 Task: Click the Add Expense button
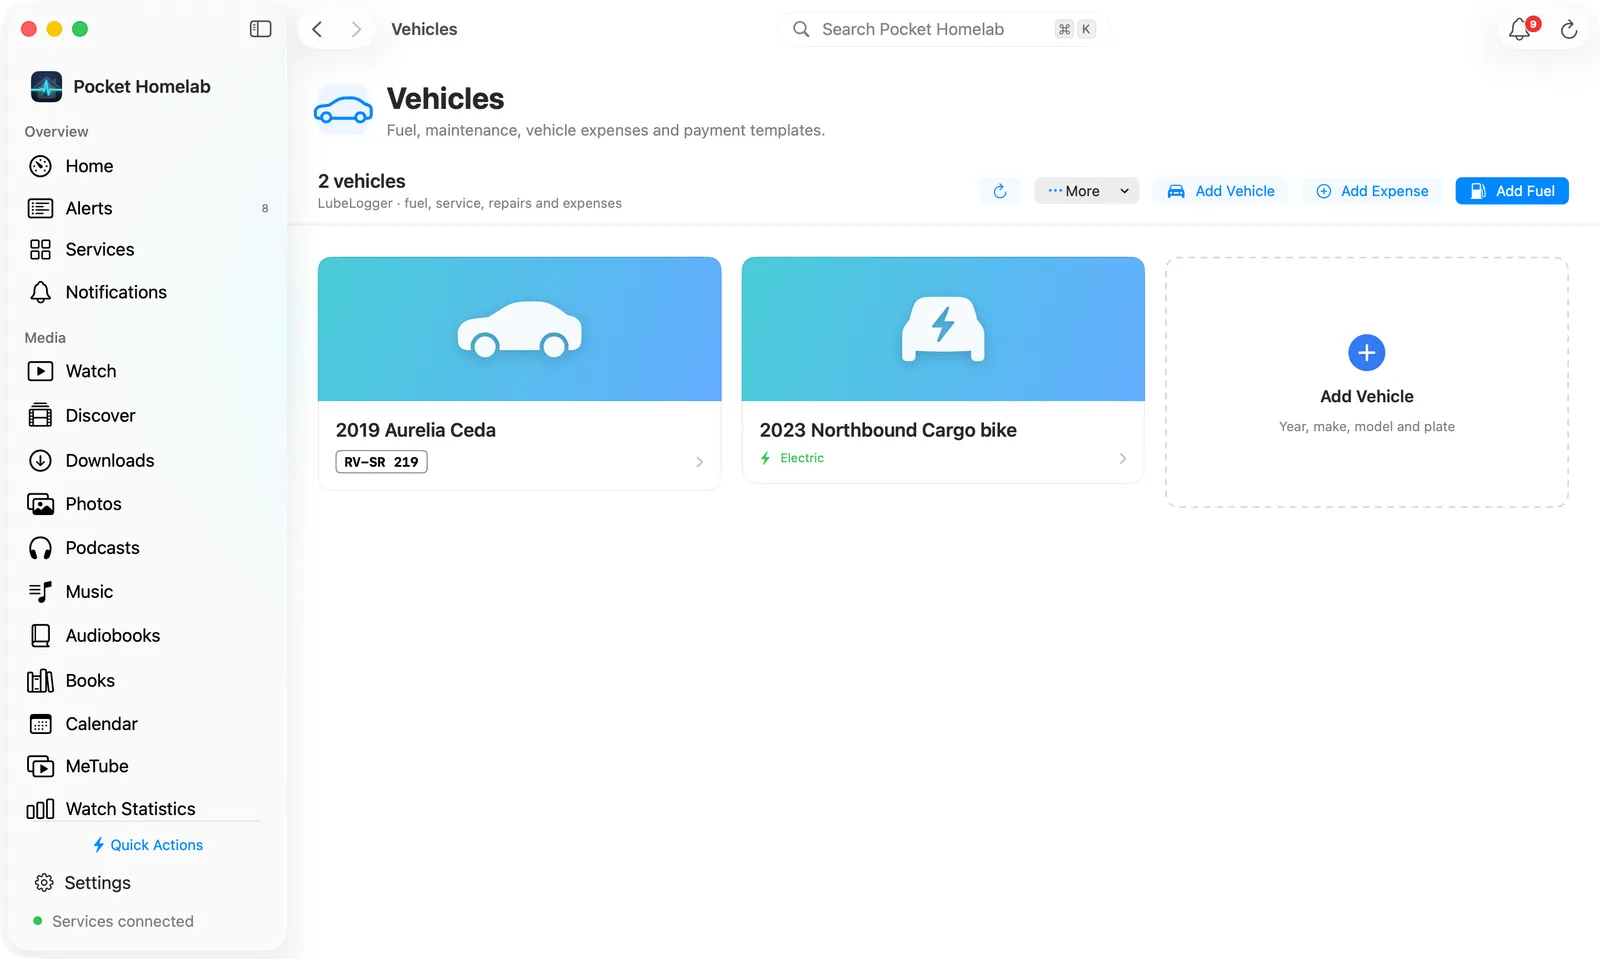pos(1372,191)
